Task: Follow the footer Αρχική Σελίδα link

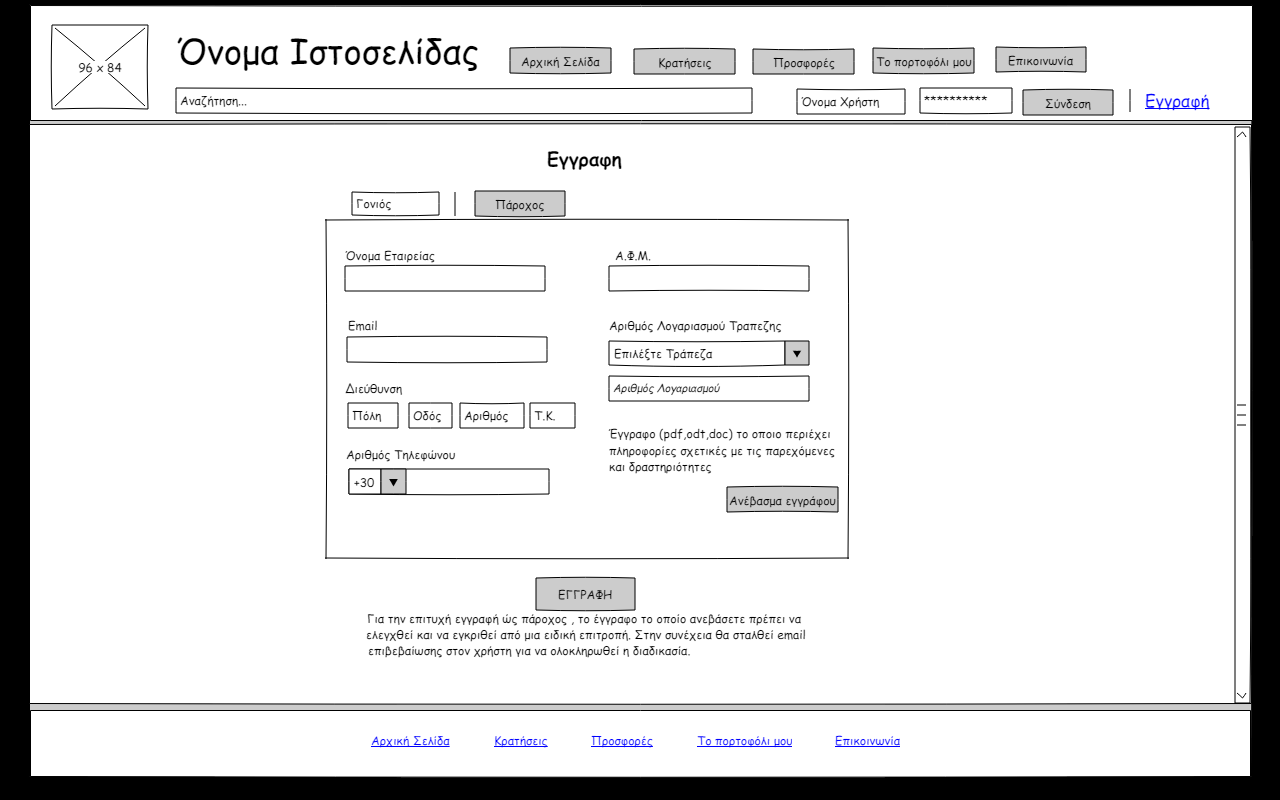Action: (x=411, y=741)
